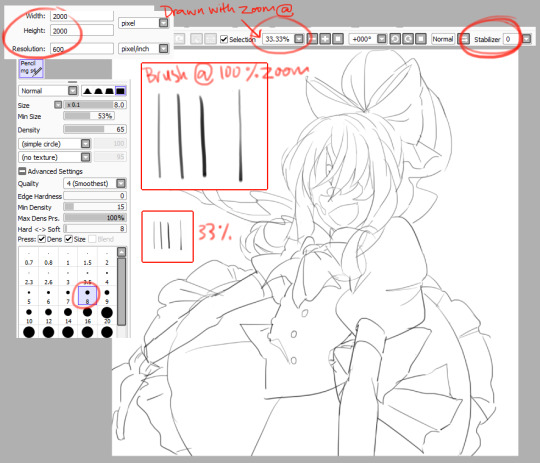Toggle the Selection checkbox
This screenshot has height=463, width=540.
224,39
